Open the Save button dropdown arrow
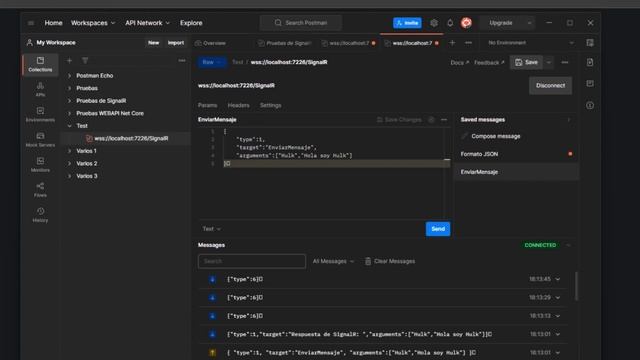640x360 pixels. coord(549,62)
